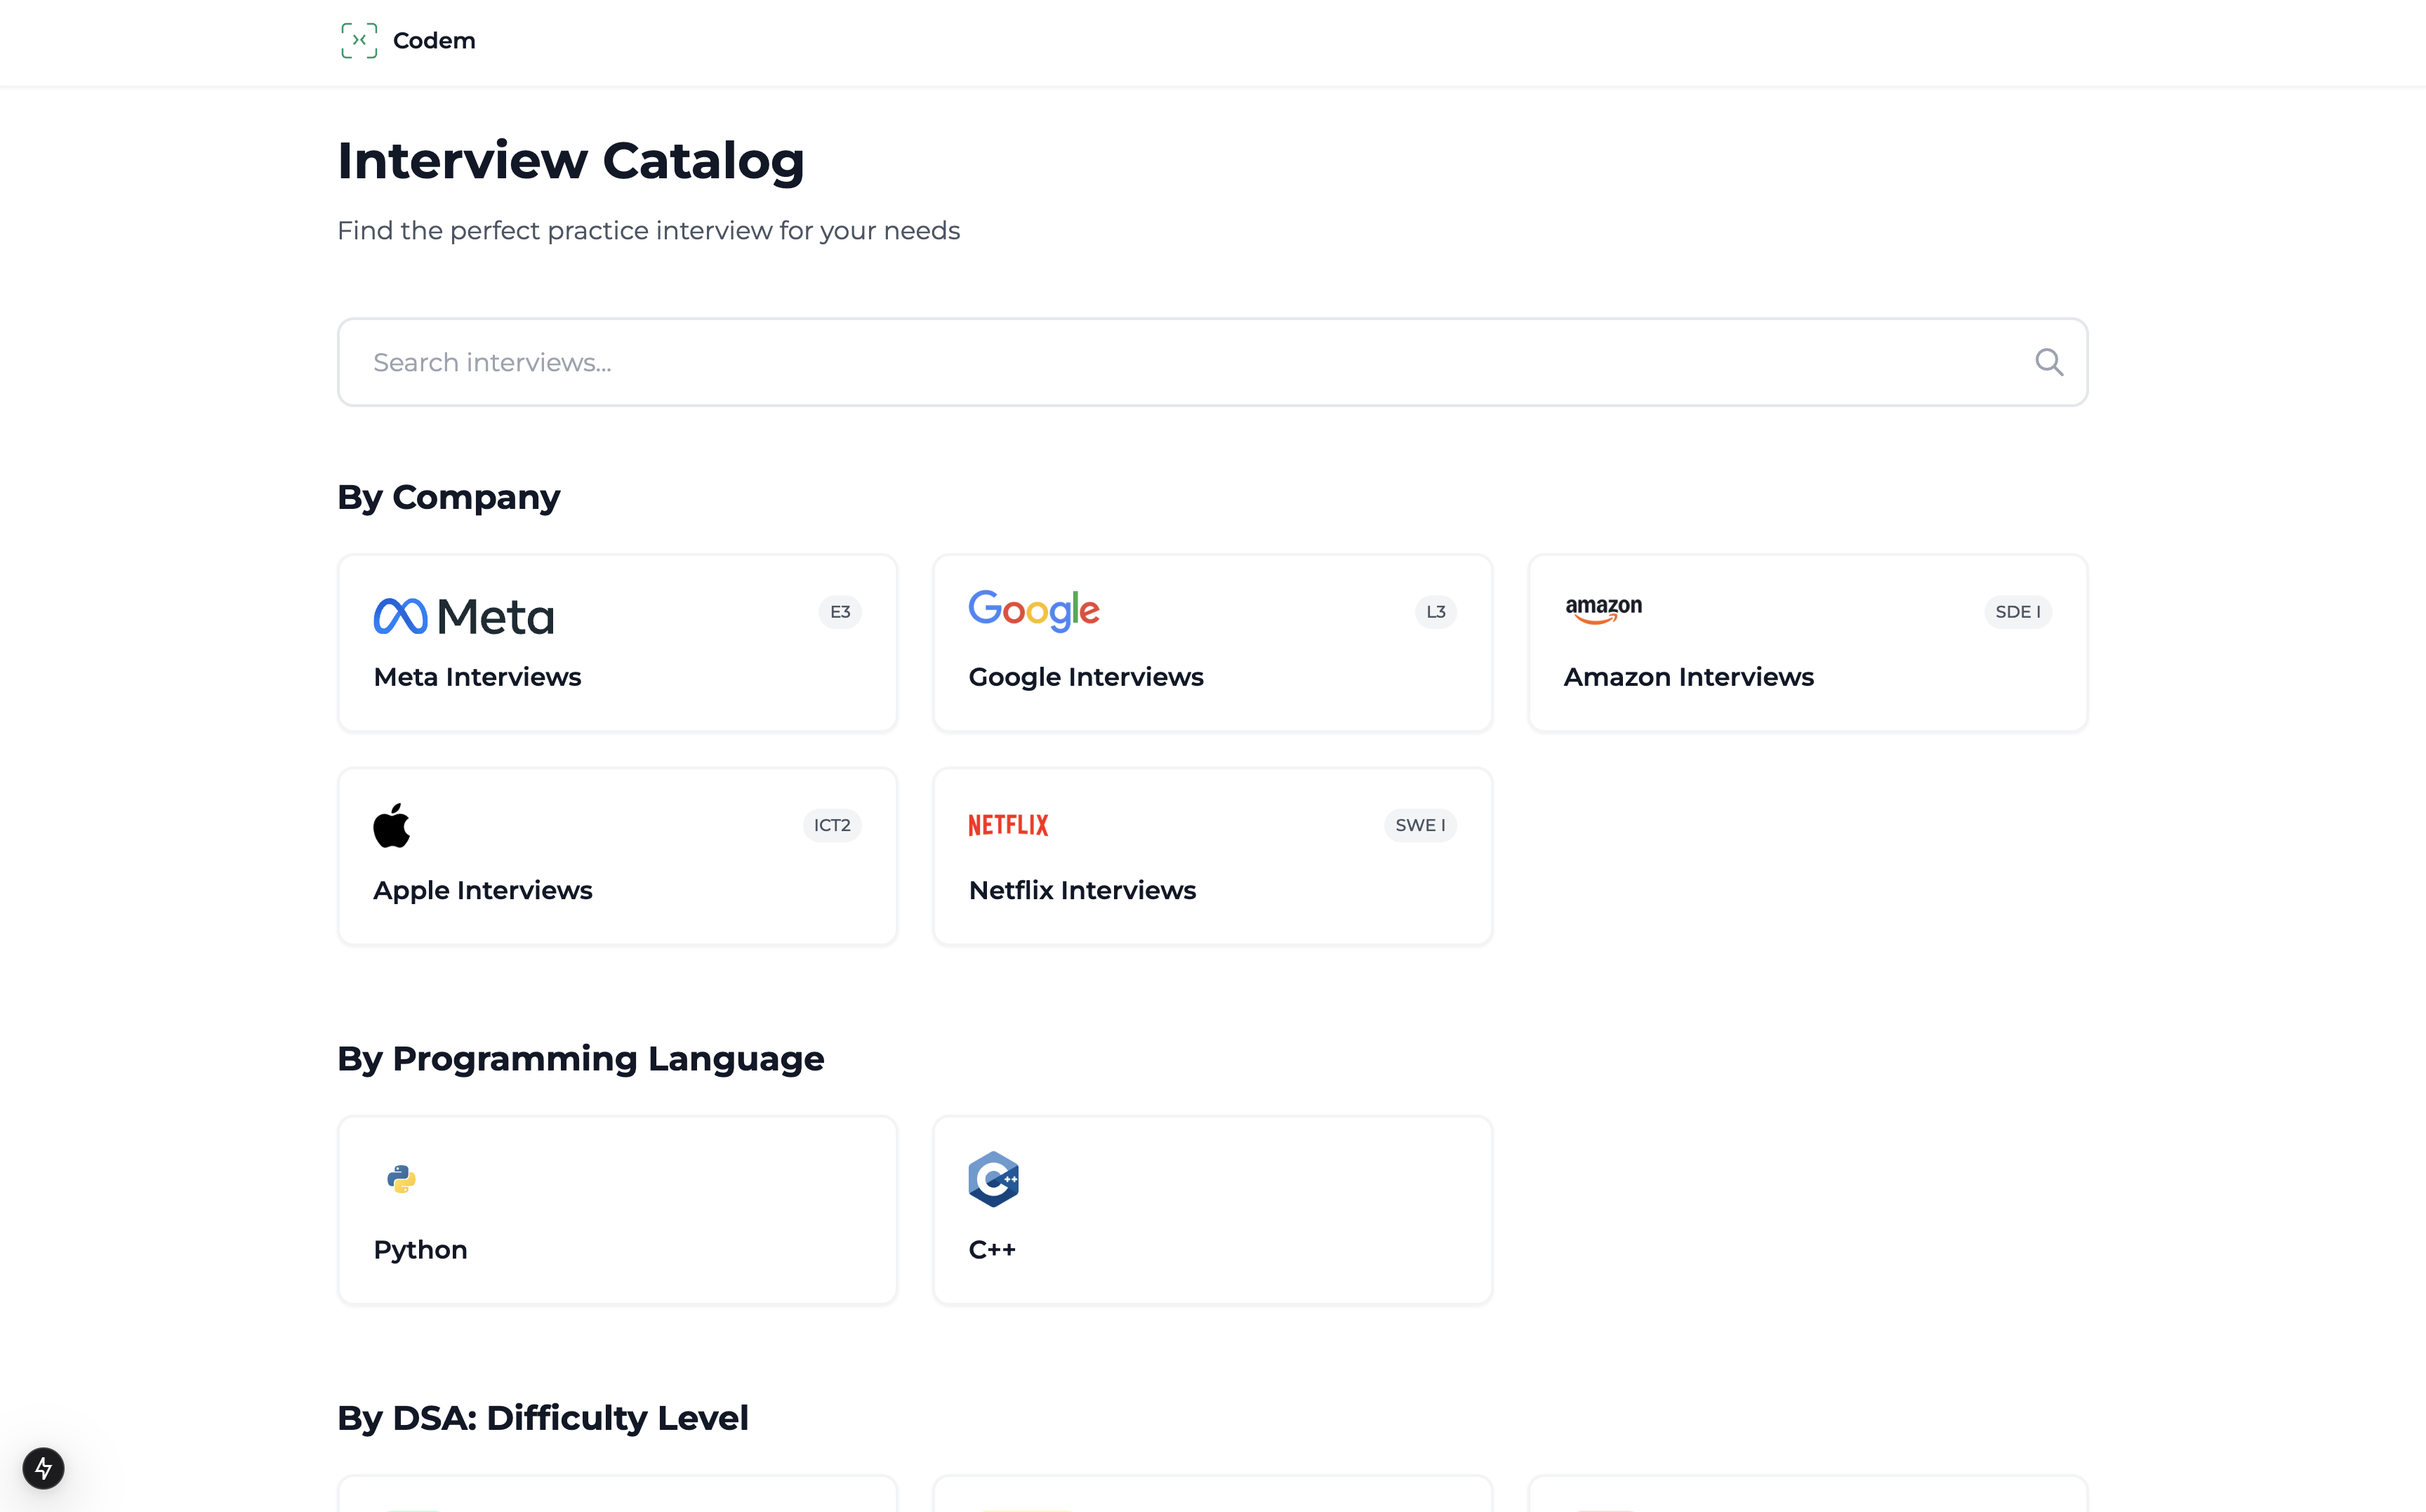Open Meta Interviews card title

pos(477,677)
